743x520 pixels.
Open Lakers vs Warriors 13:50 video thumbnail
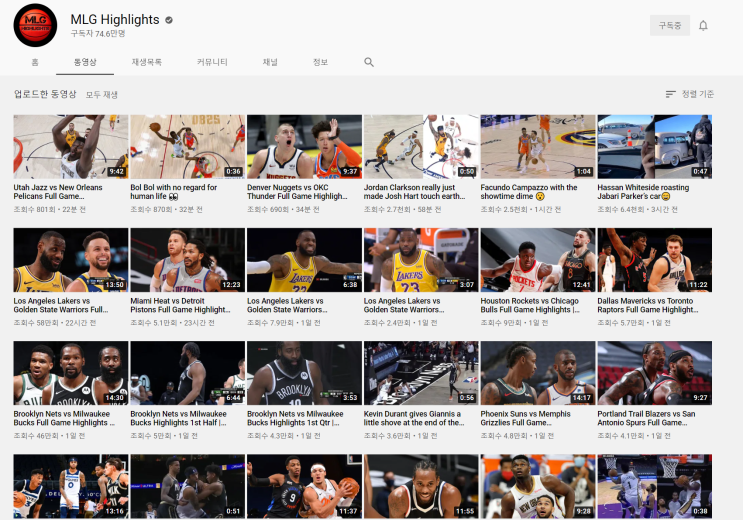pyautogui.click(x=71, y=260)
